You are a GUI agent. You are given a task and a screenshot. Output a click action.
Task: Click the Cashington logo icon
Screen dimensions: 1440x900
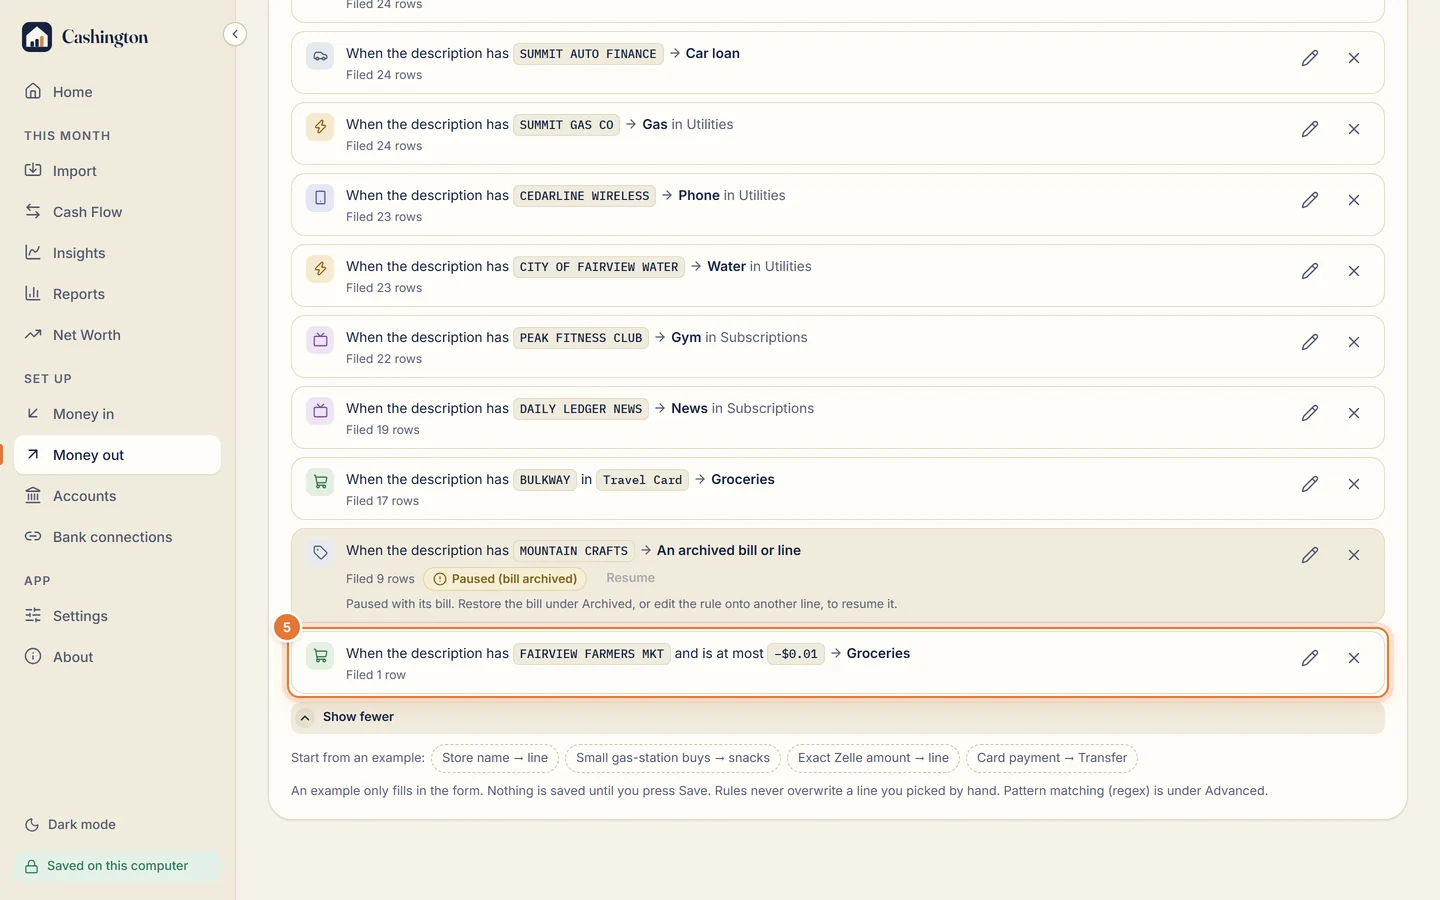37,37
